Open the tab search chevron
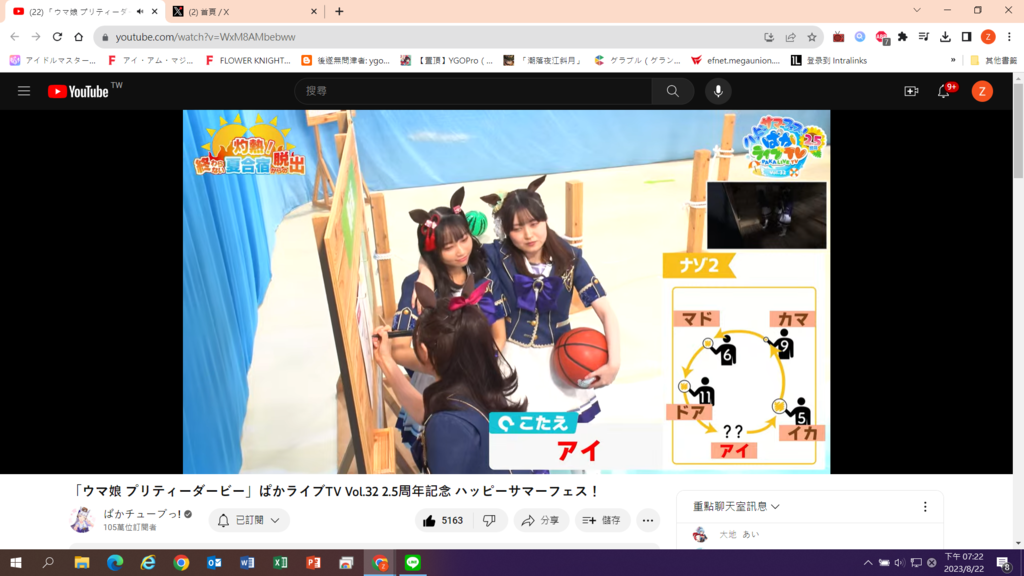1024x576 pixels. (x=917, y=10)
